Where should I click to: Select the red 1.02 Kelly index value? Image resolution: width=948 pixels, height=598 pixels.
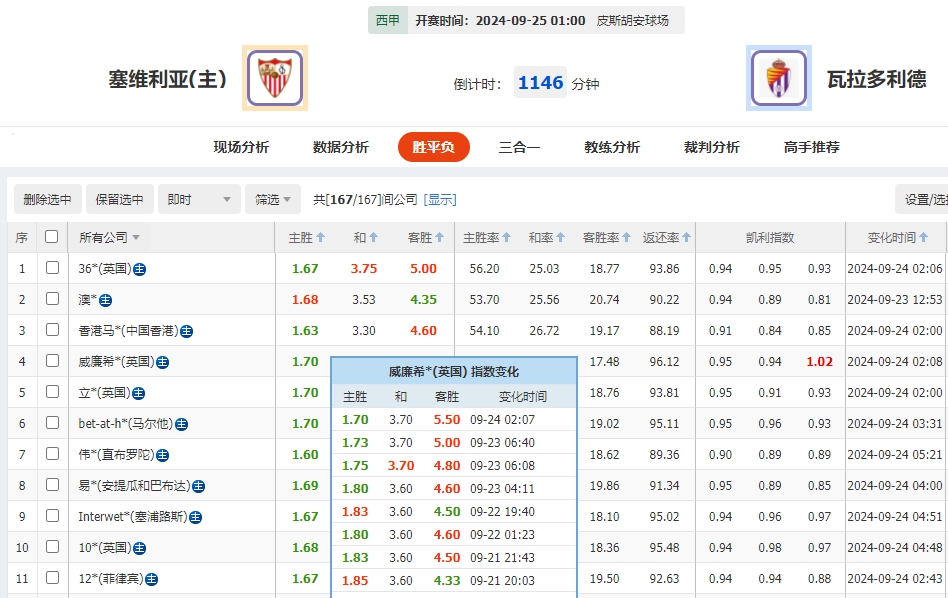[x=819, y=362]
